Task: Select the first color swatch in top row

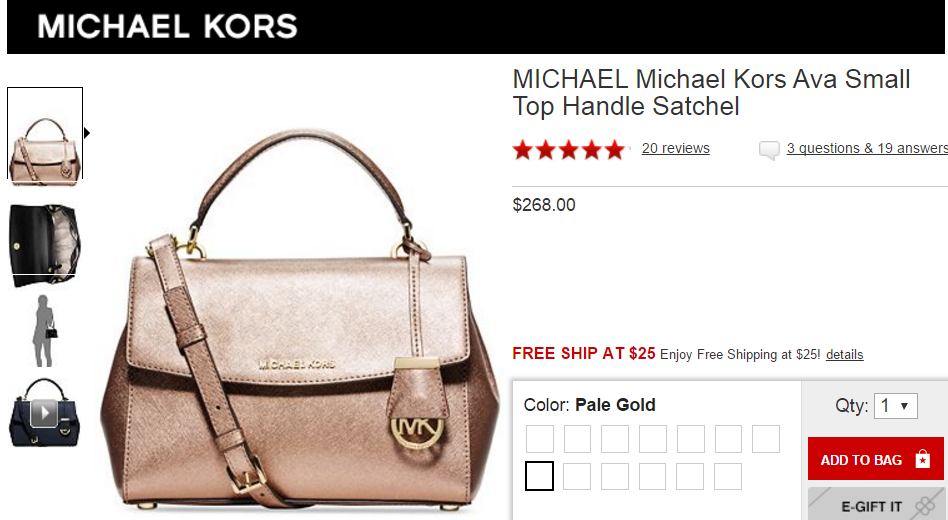Action: tap(540, 439)
